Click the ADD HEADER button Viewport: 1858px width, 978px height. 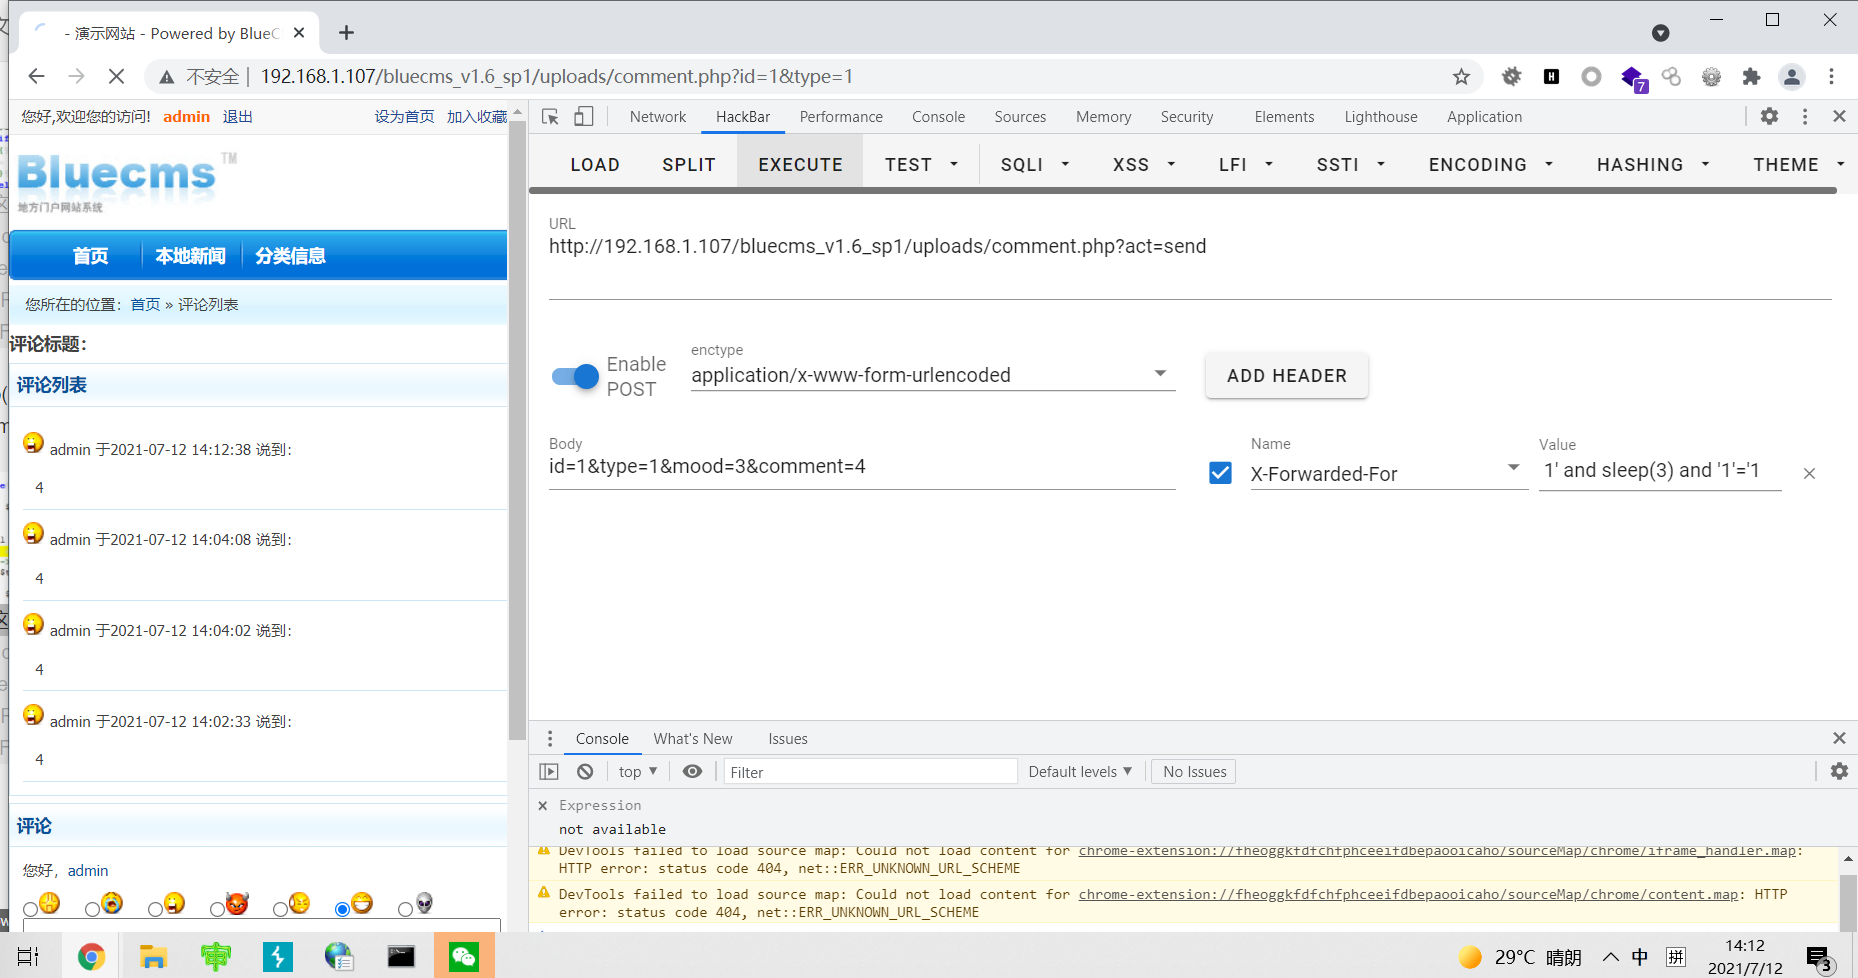pyautogui.click(x=1287, y=376)
